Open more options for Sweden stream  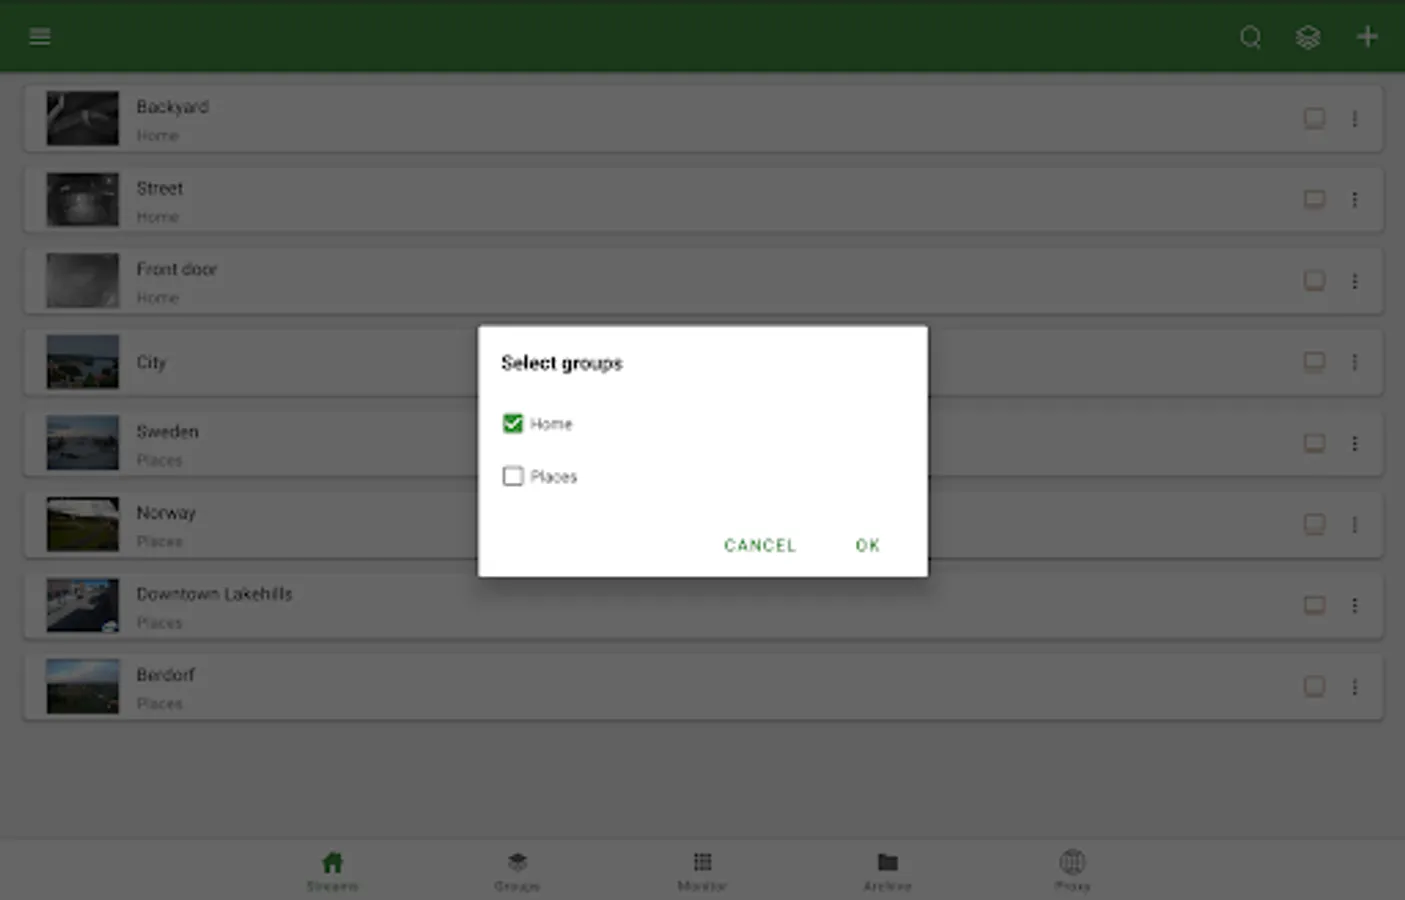pyautogui.click(x=1355, y=443)
